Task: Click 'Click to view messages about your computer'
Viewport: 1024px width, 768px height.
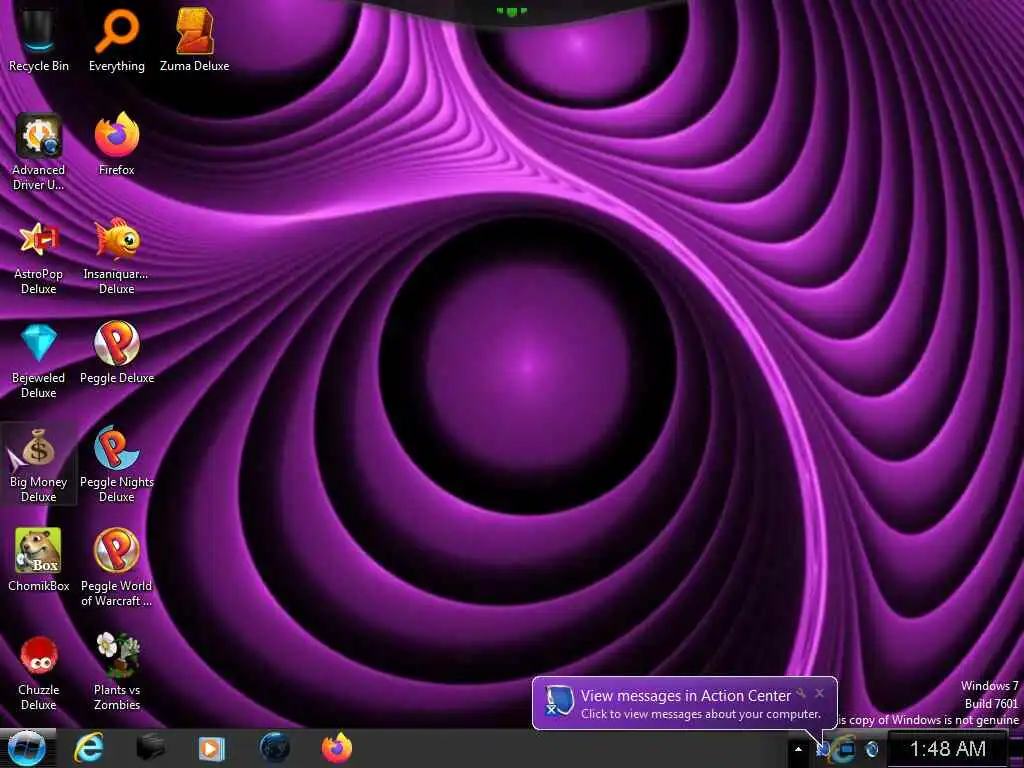Action: click(x=701, y=714)
